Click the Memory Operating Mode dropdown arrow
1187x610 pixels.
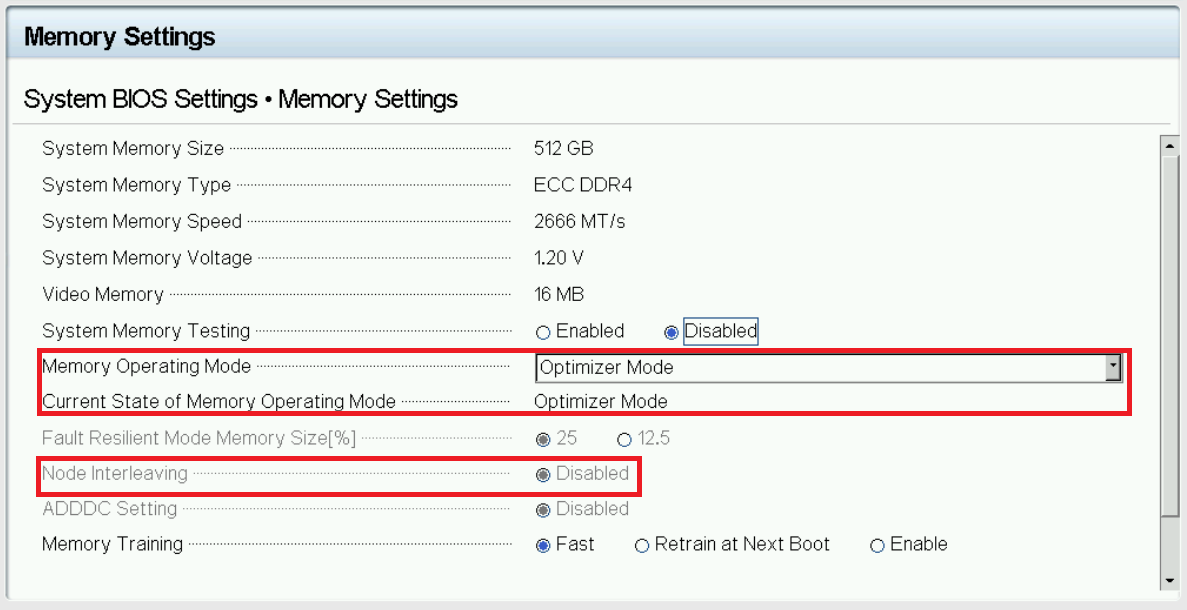click(1114, 367)
